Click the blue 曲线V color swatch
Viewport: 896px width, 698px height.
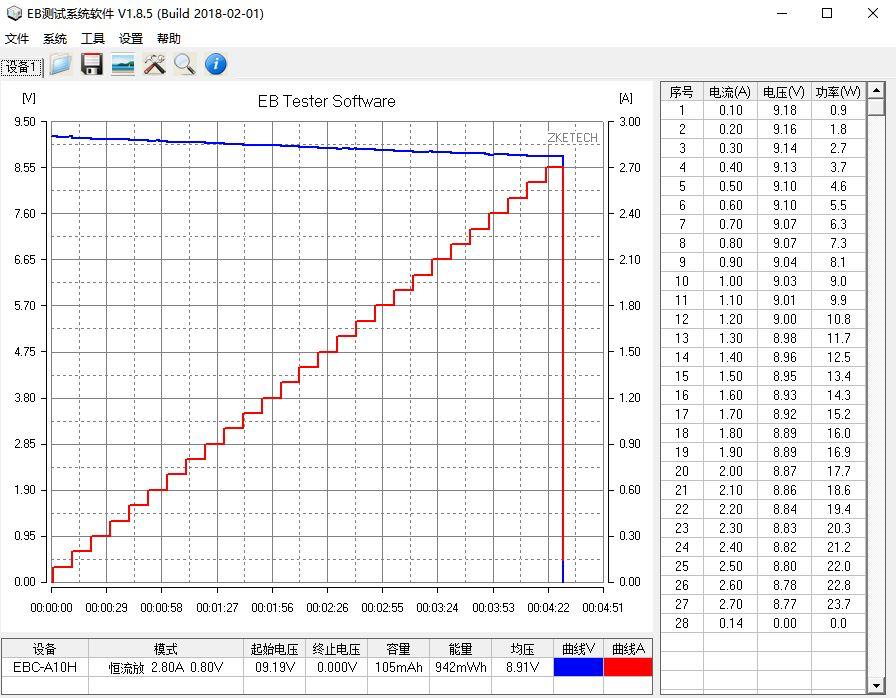pyautogui.click(x=578, y=667)
